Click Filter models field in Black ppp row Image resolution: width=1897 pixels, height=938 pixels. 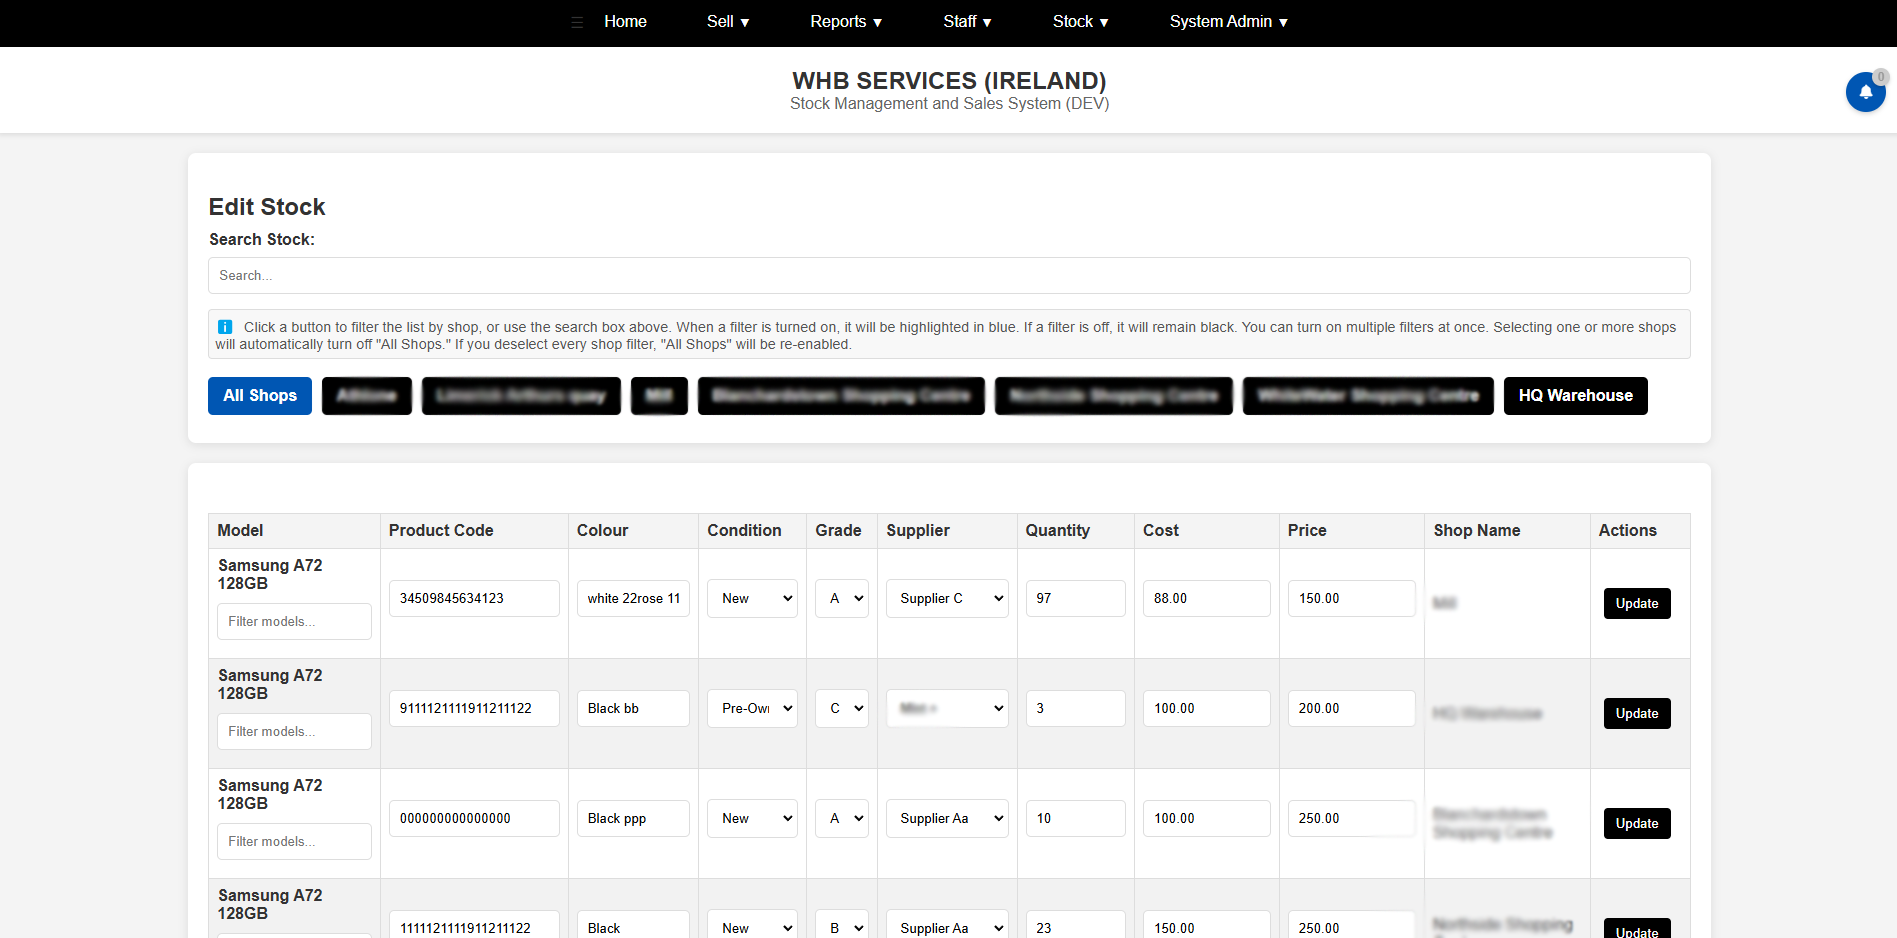coord(294,841)
